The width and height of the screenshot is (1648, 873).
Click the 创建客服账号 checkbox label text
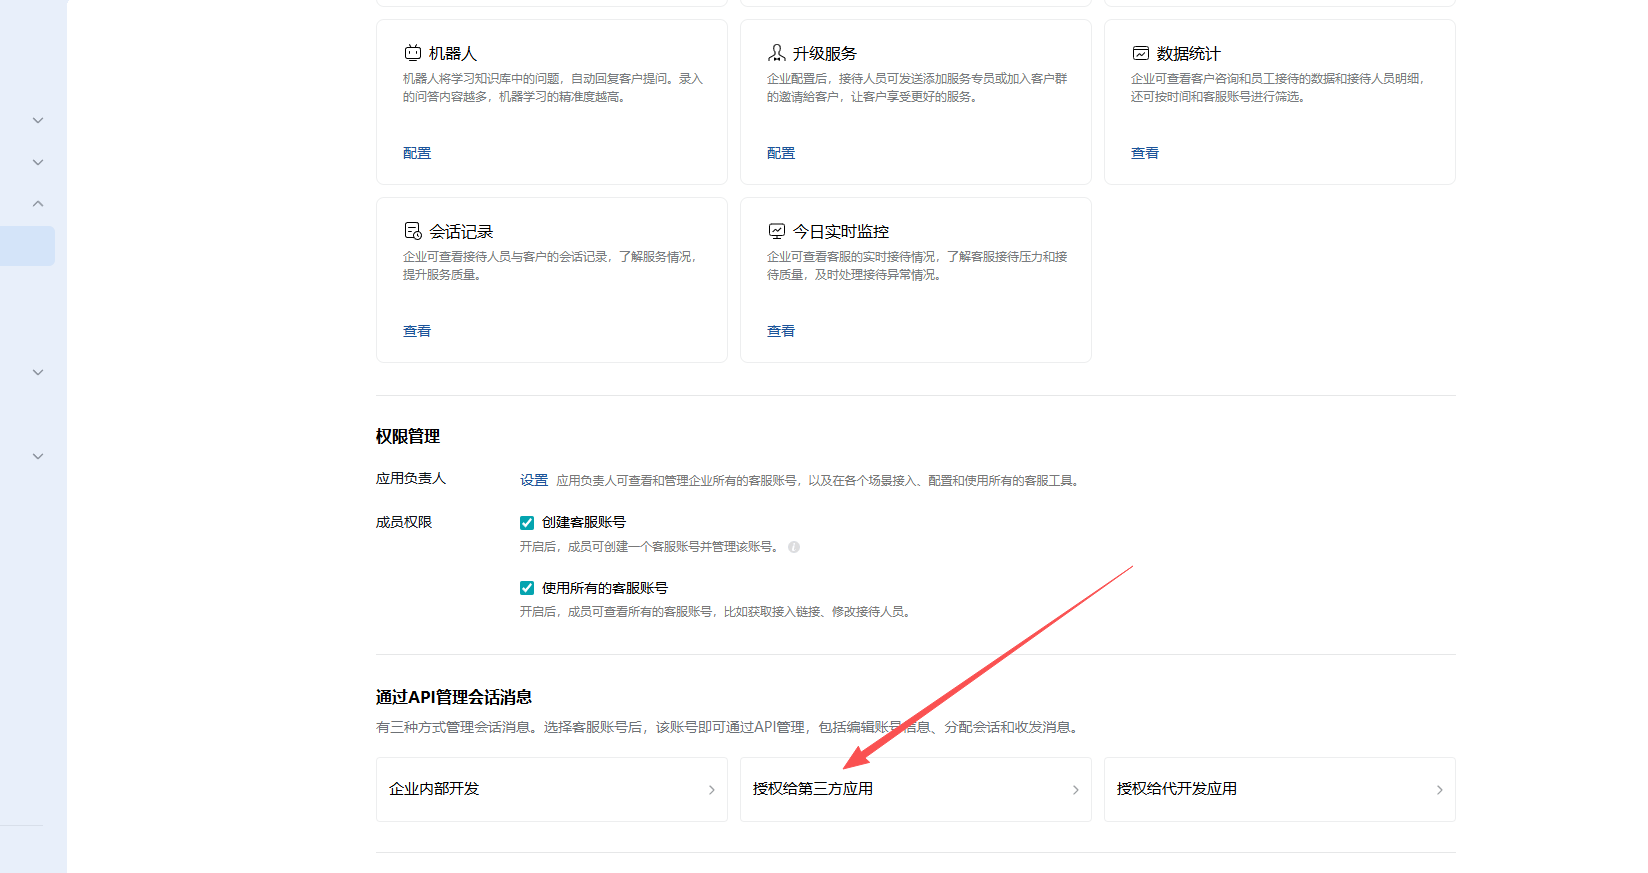pyautogui.click(x=584, y=522)
